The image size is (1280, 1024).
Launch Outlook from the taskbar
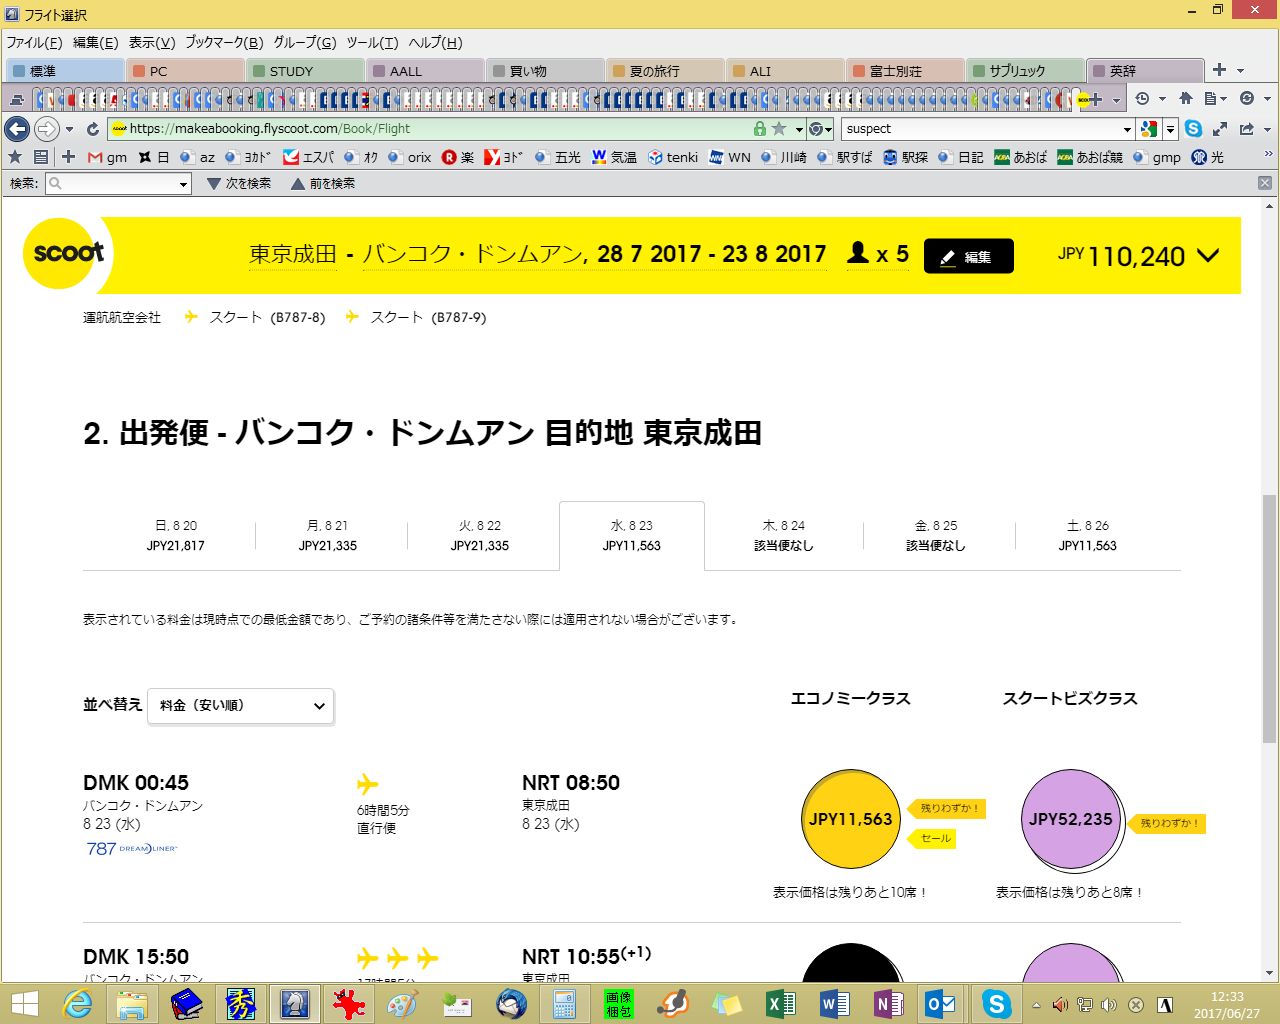[x=942, y=1003]
